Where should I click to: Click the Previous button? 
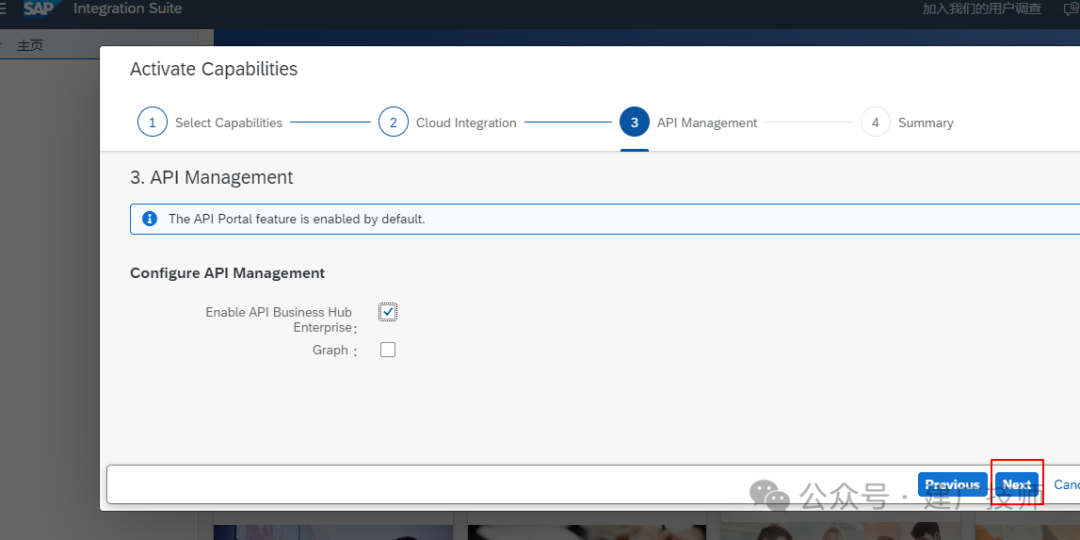pyautogui.click(x=952, y=485)
